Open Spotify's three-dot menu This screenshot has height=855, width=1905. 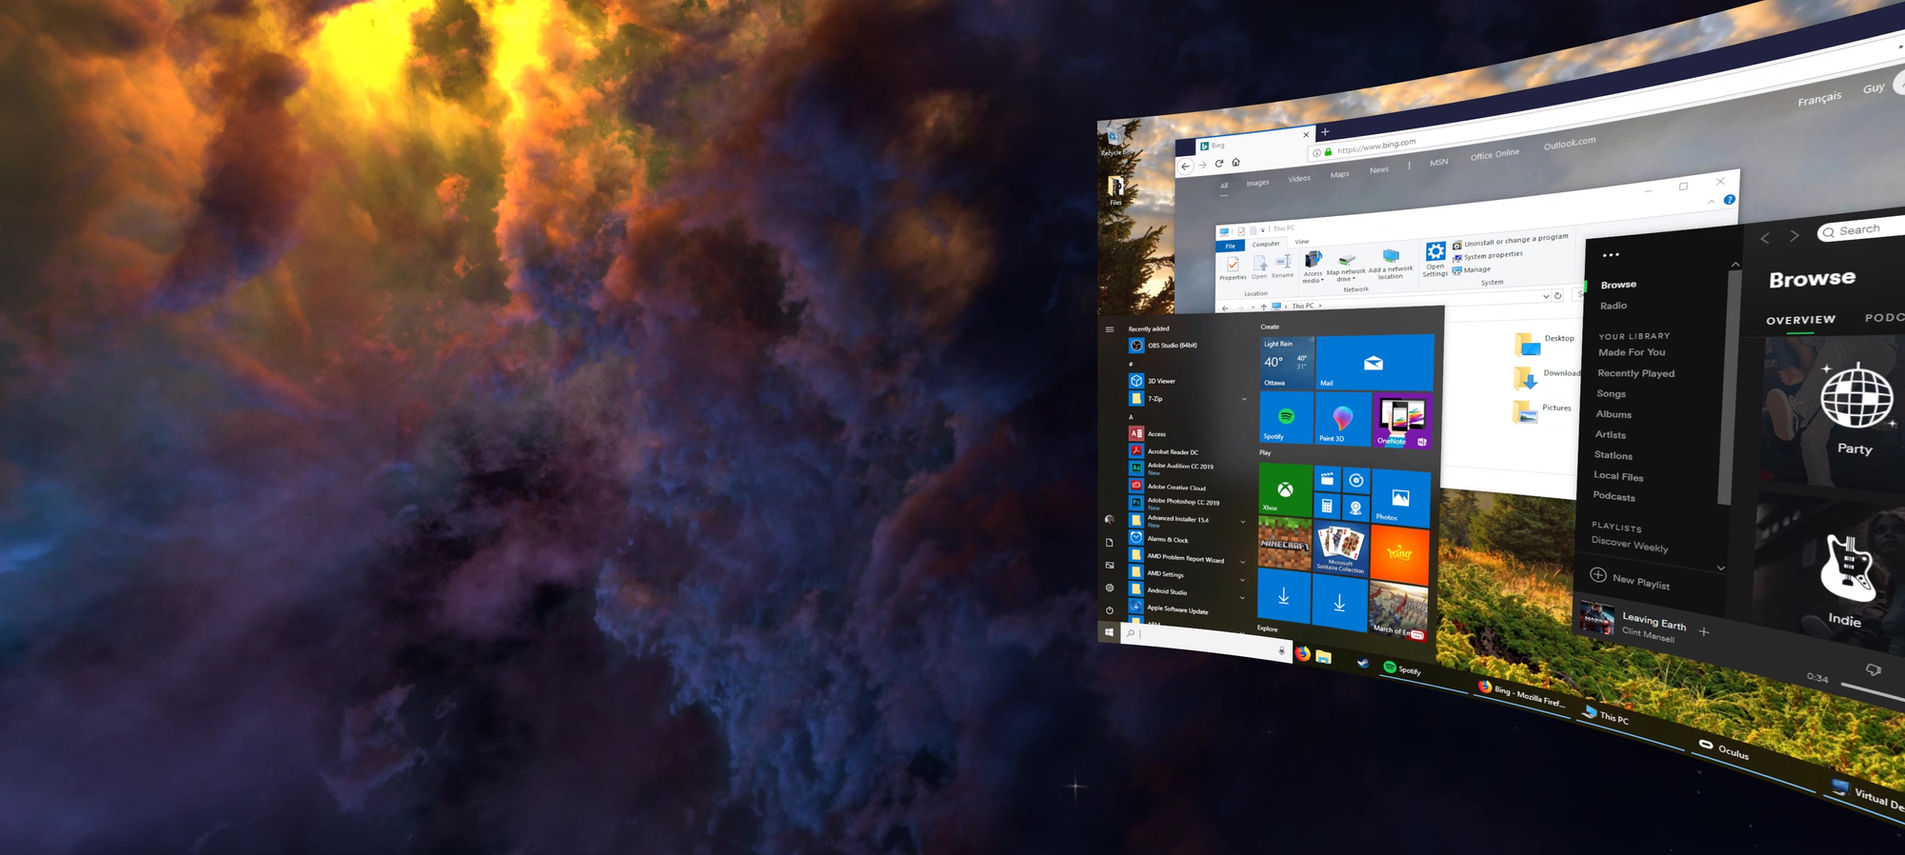1610,255
